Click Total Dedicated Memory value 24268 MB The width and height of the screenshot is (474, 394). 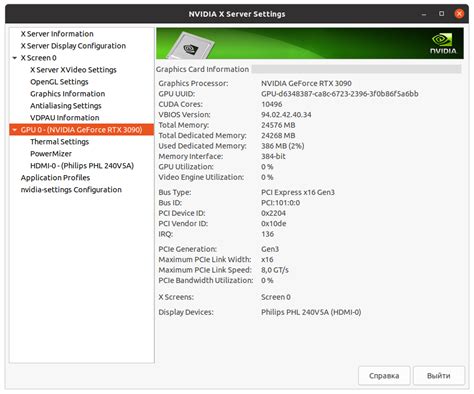(x=278, y=136)
